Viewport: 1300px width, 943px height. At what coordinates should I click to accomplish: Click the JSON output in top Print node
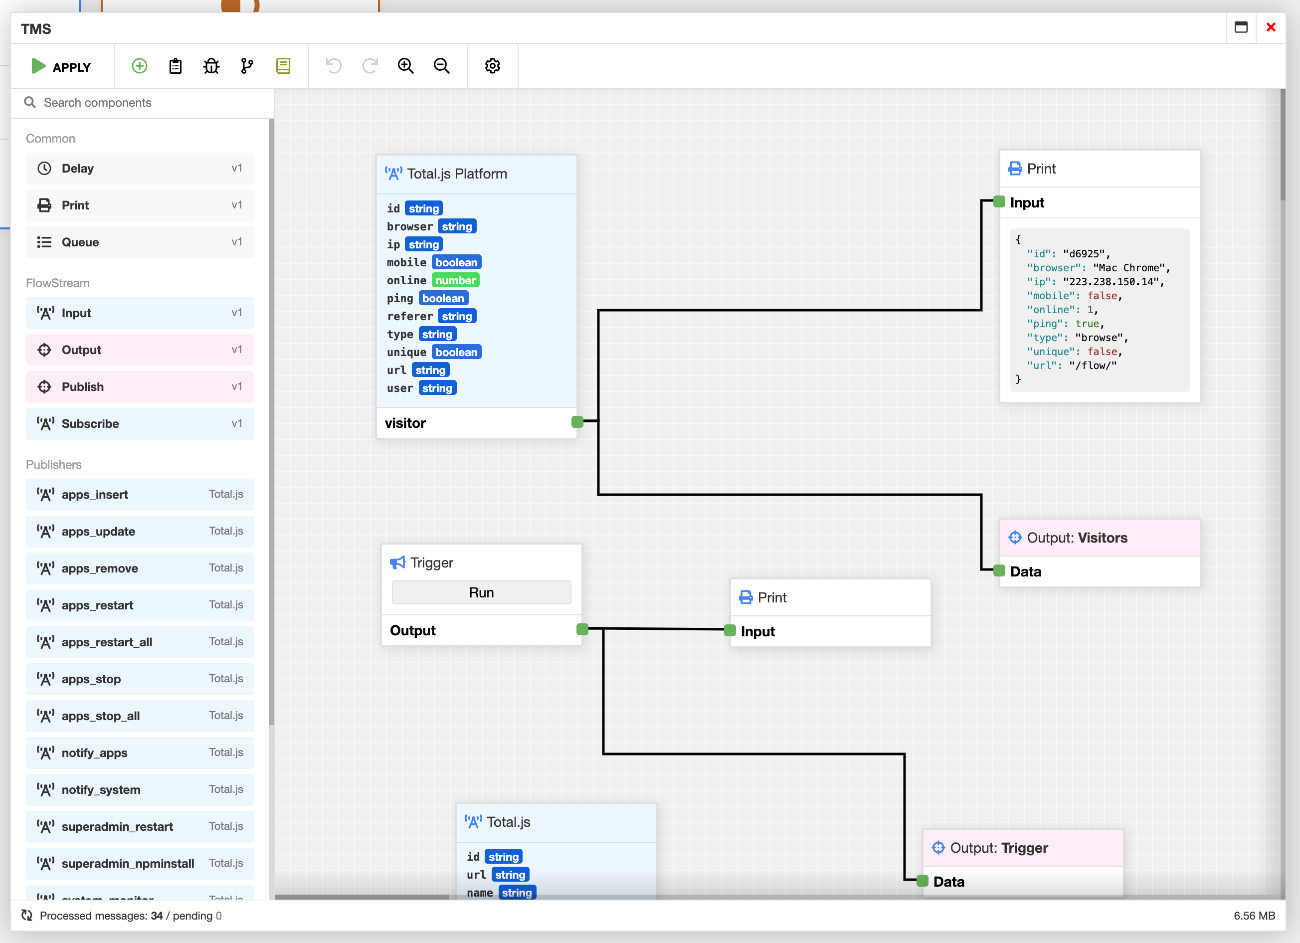pyautogui.click(x=1099, y=310)
